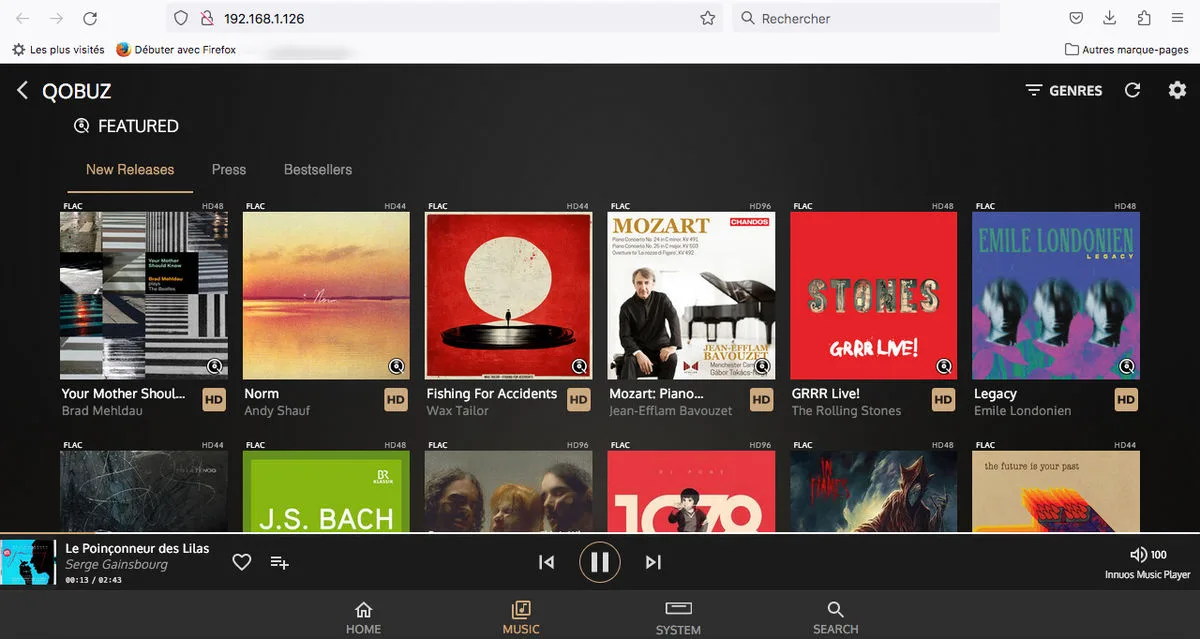Open Firefox downloads panel

(x=1110, y=18)
